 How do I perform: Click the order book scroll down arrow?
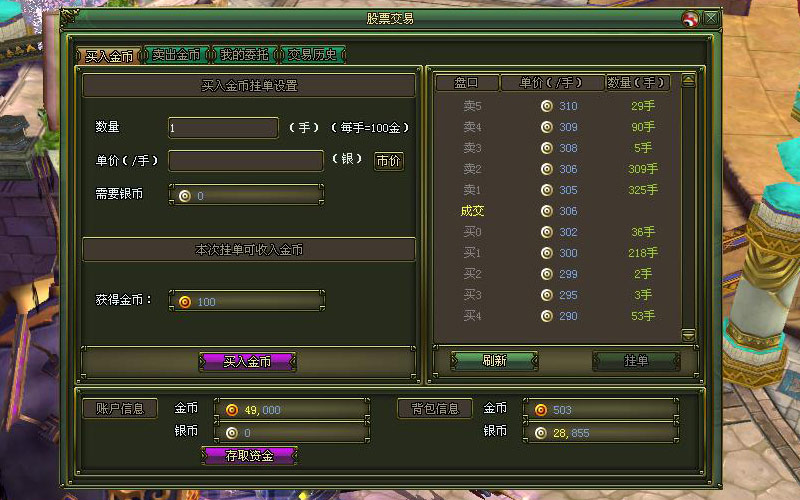point(688,335)
